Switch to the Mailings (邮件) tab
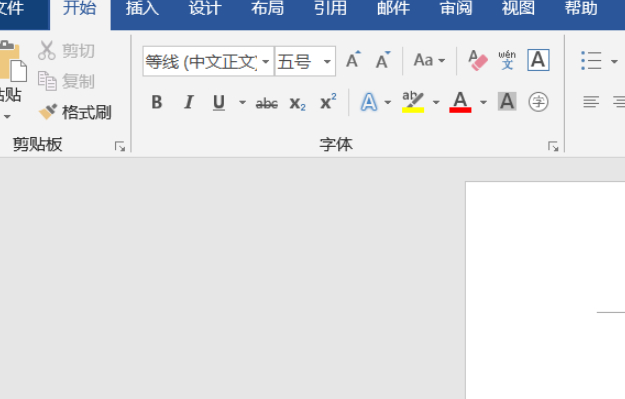Viewport: 625px width, 399px height. click(x=393, y=9)
